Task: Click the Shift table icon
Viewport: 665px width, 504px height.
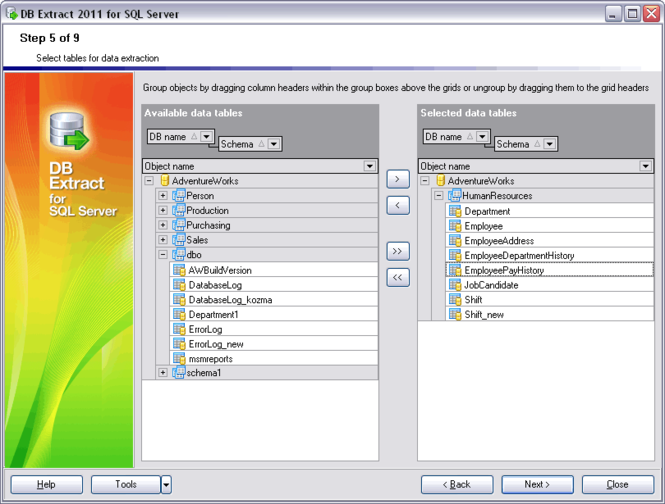Action: [455, 300]
